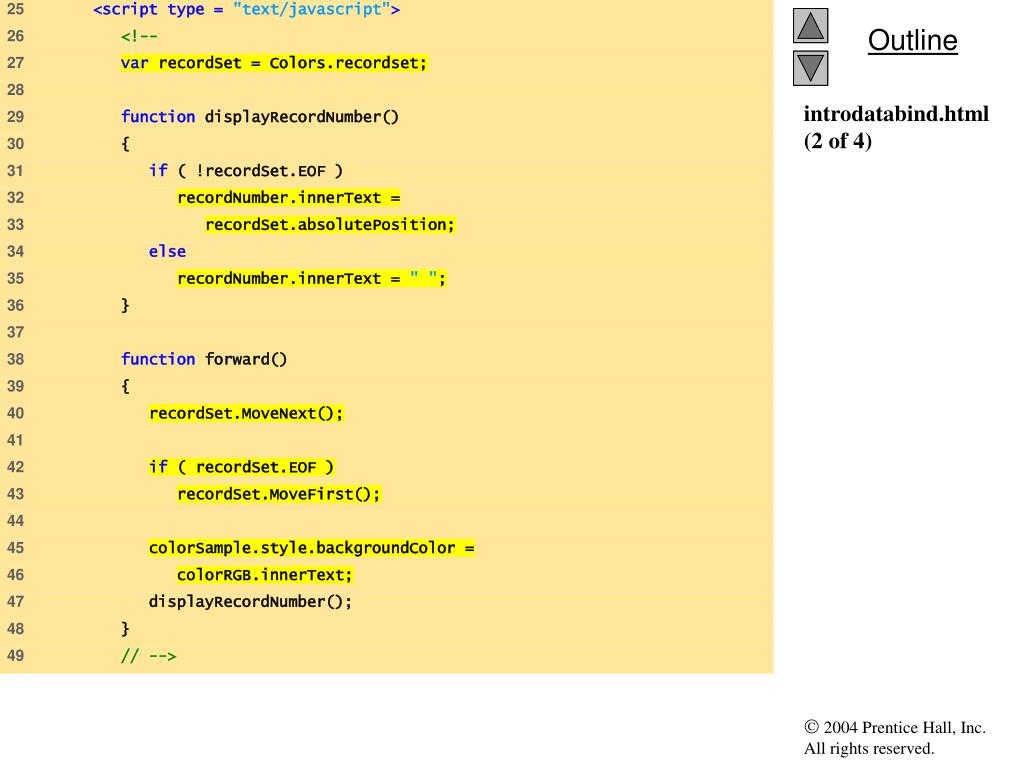Click the closing brace on line 36
Screen dimensions: 1024x768
click(x=125, y=306)
